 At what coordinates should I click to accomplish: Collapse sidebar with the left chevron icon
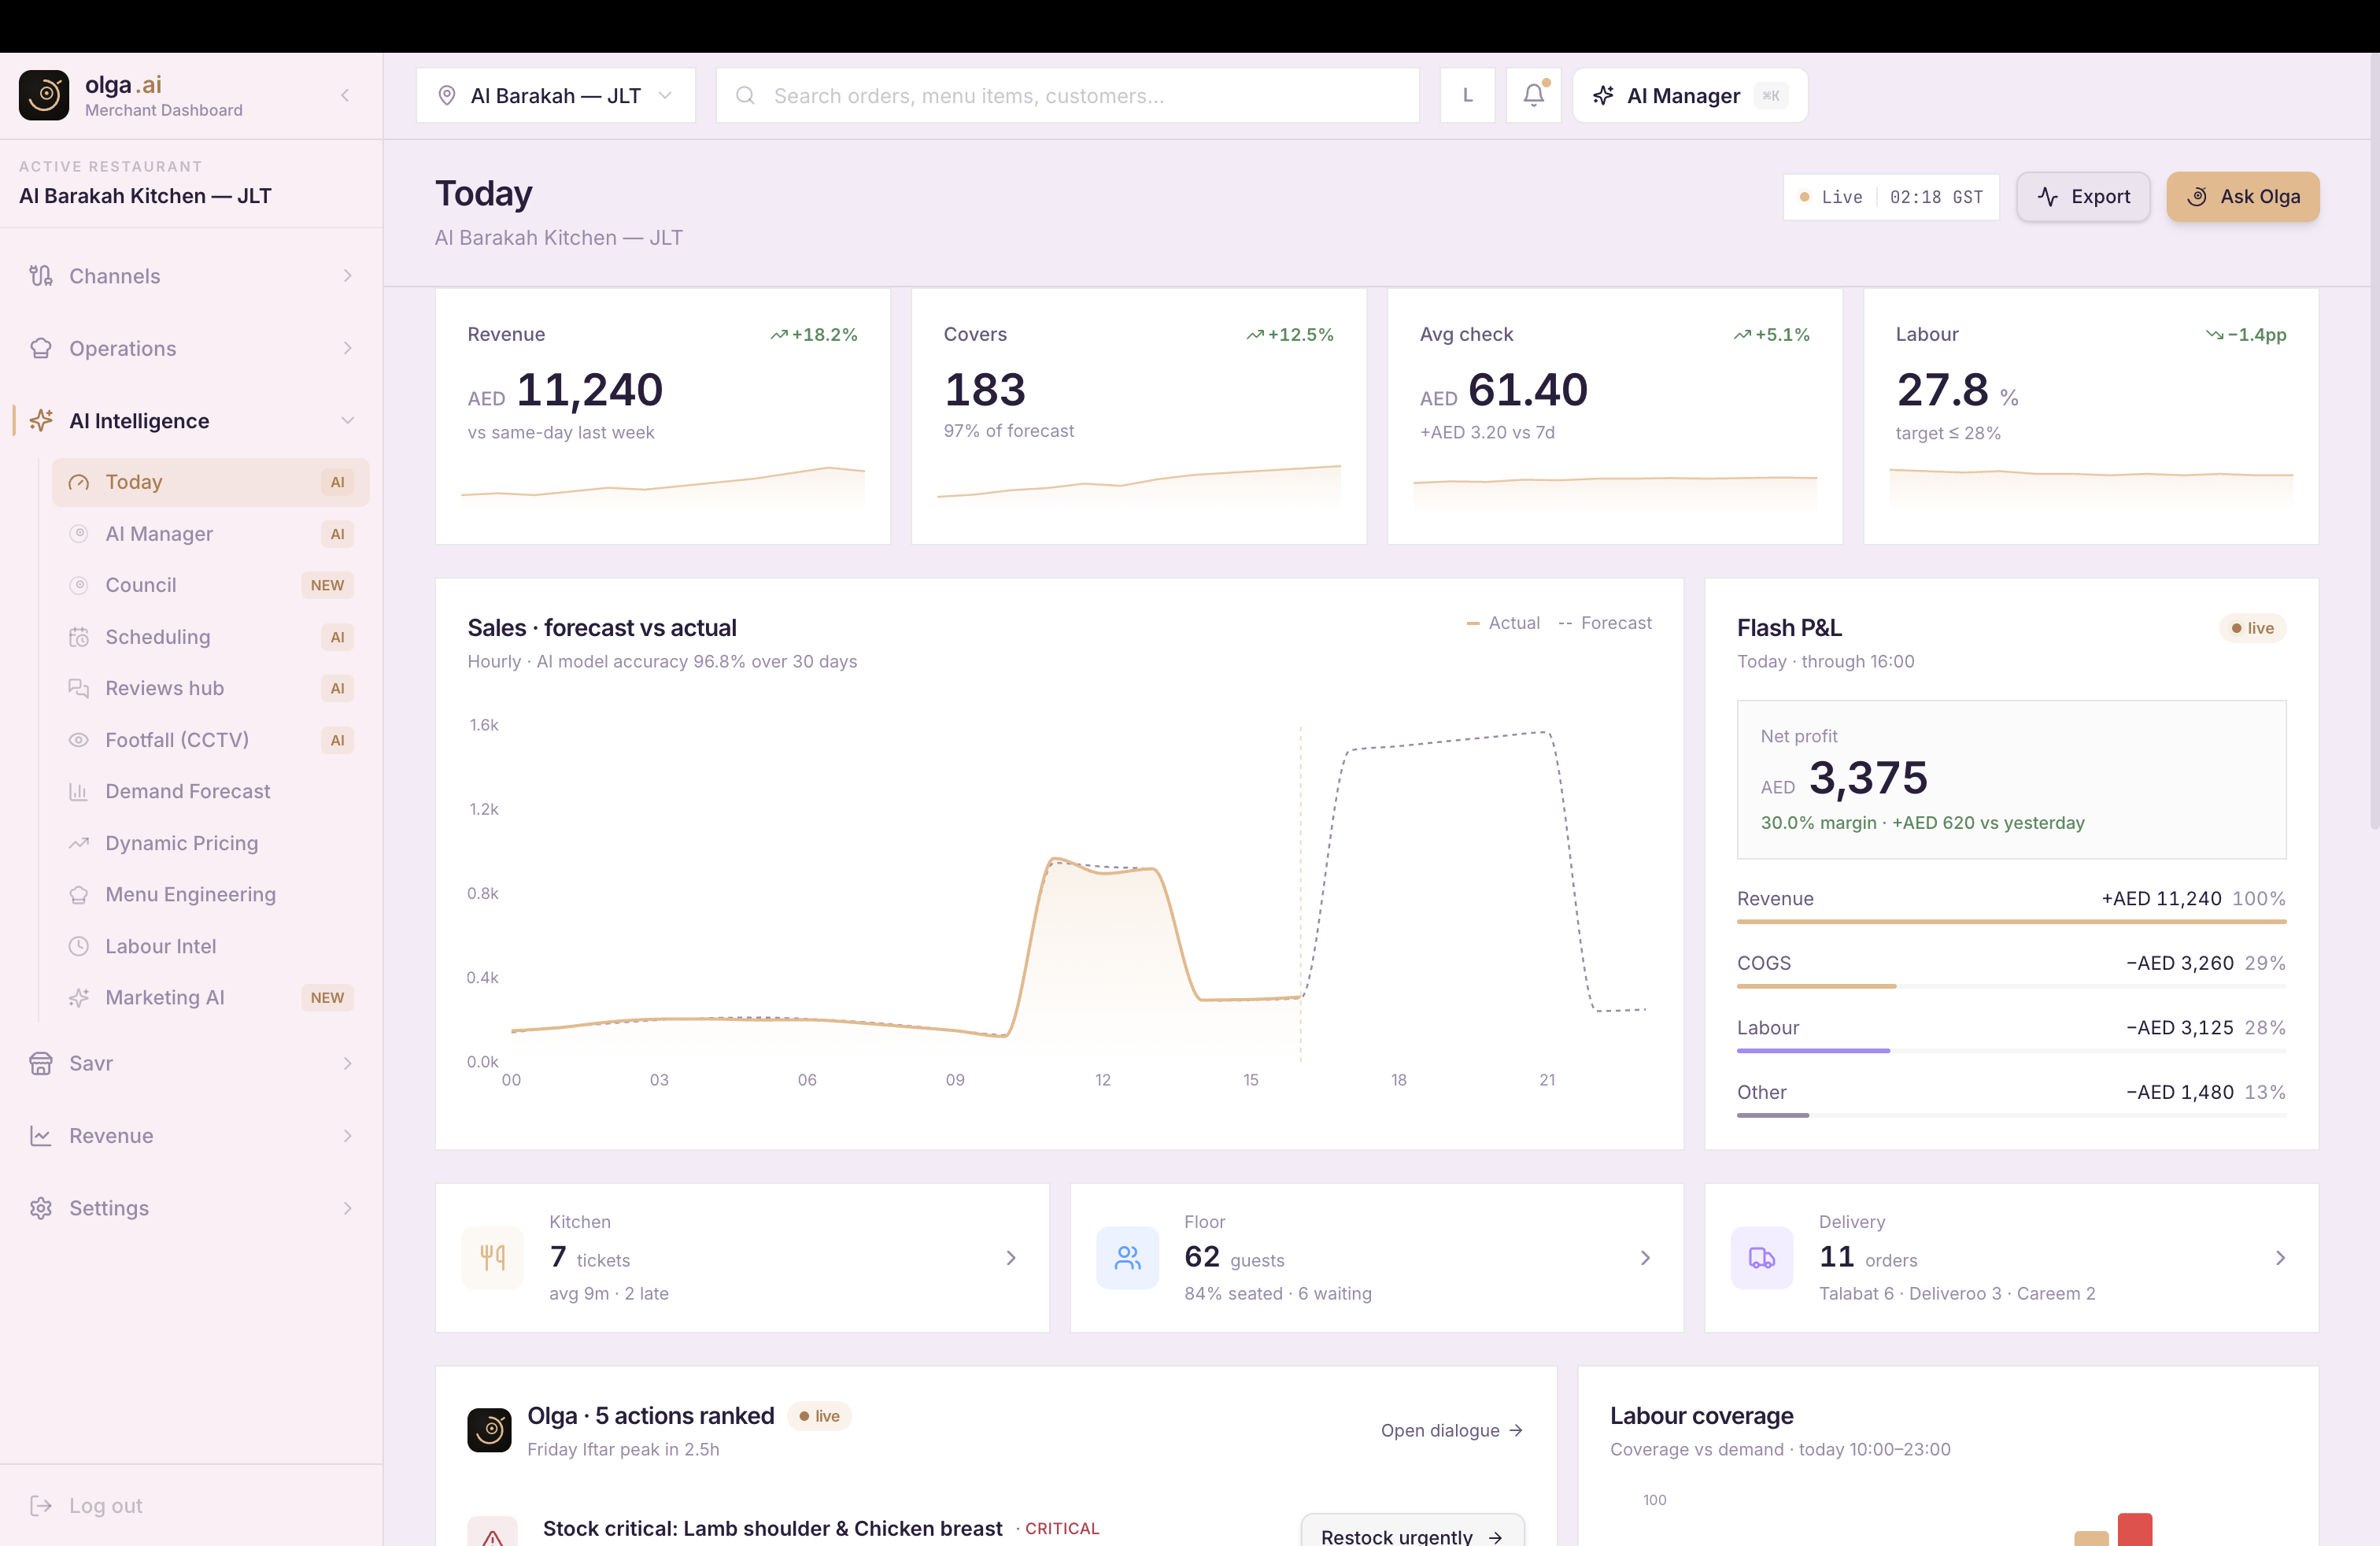coord(345,95)
